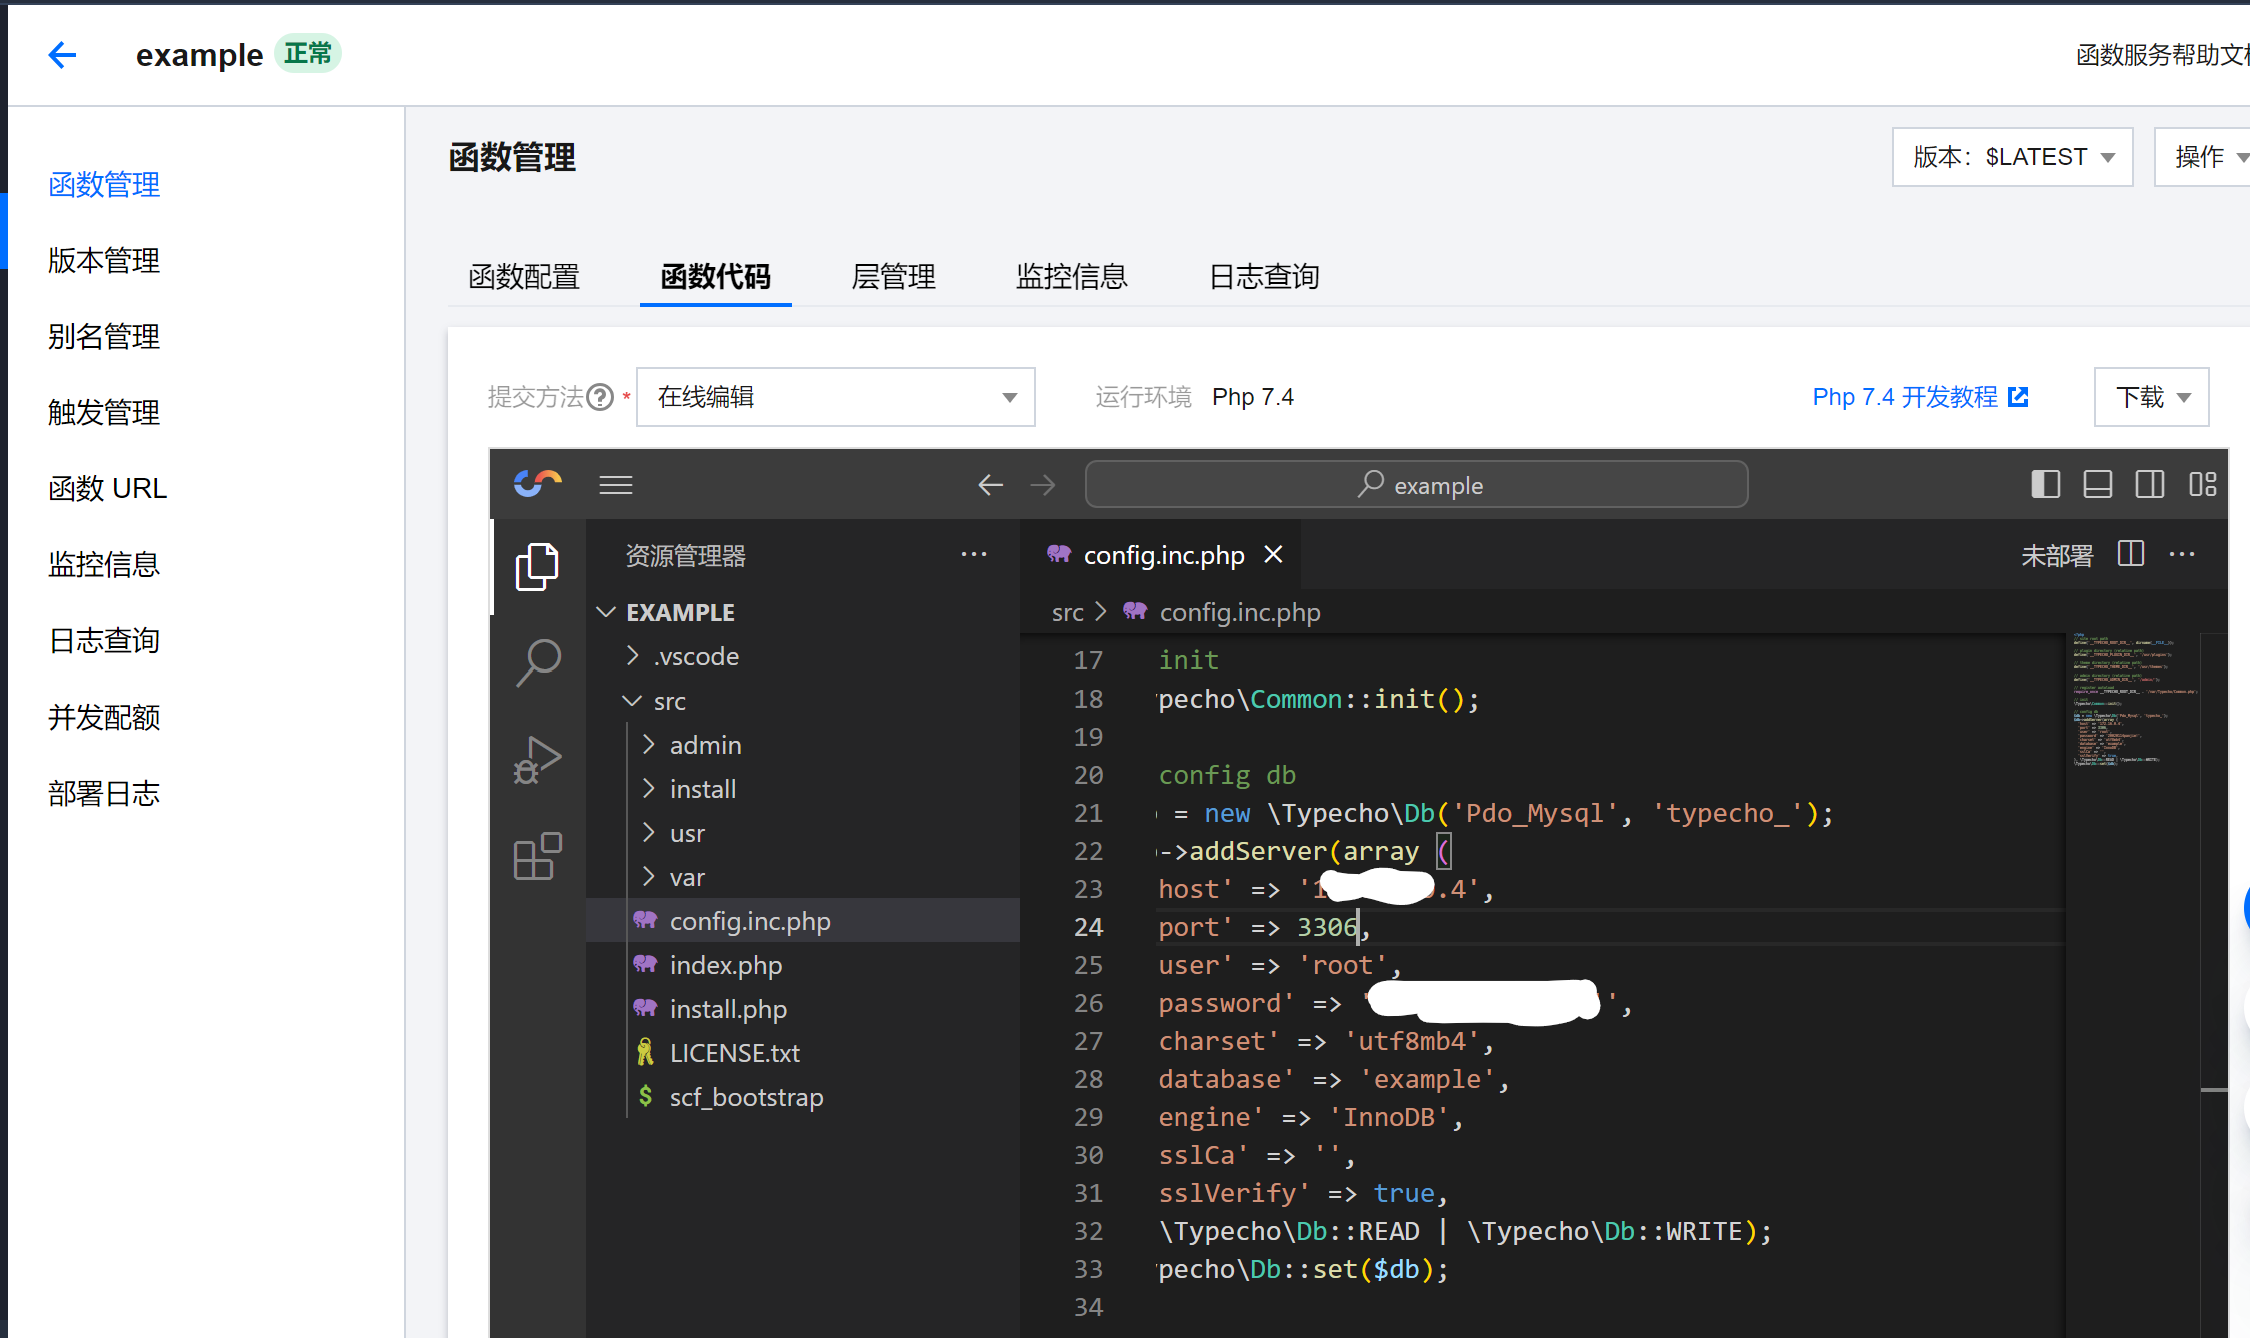Open the 下载 download dropdown
The image size is (2250, 1338).
2151,396
